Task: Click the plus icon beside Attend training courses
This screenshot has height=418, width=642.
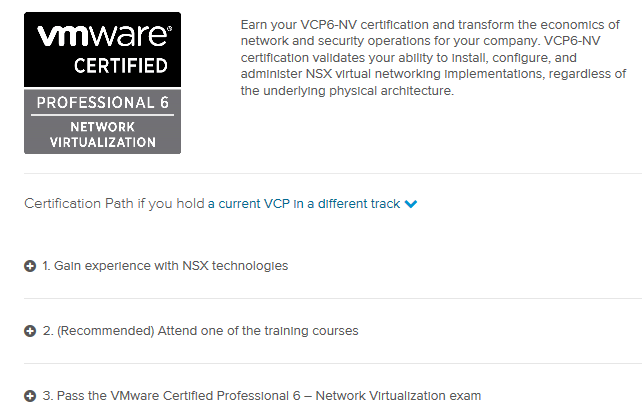Action: tap(30, 331)
